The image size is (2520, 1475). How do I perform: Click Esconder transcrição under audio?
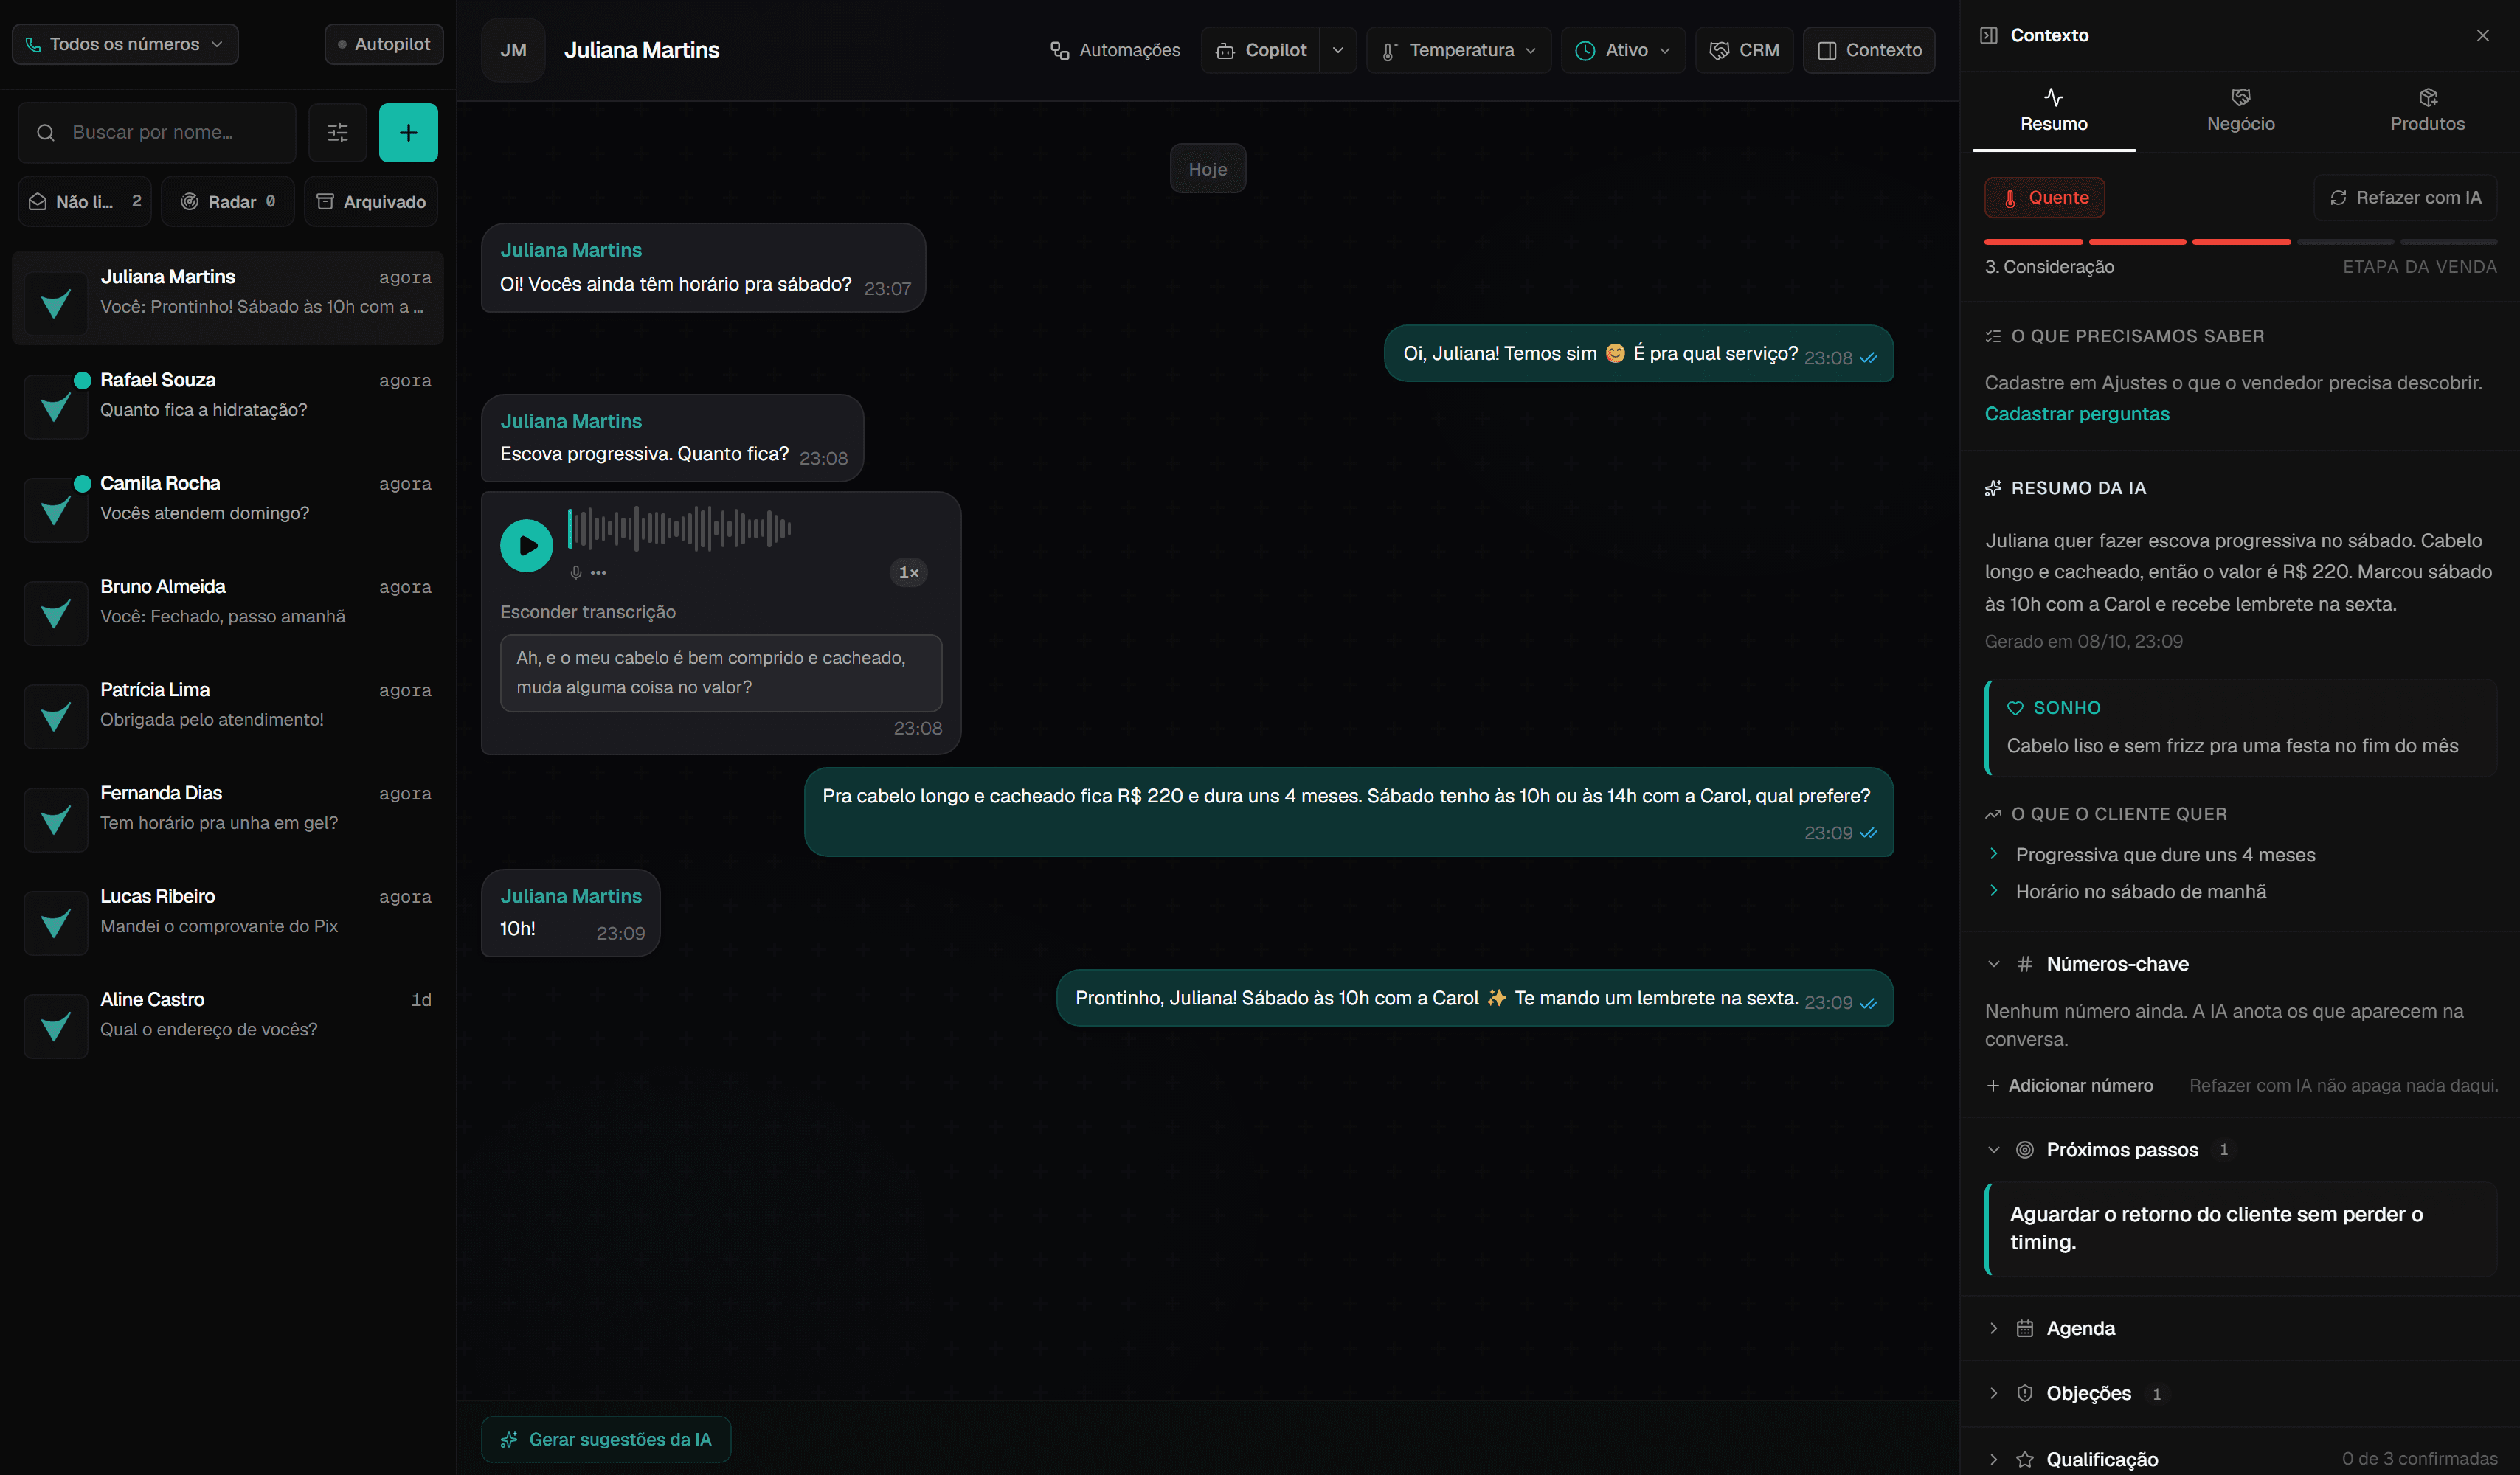(x=588, y=612)
